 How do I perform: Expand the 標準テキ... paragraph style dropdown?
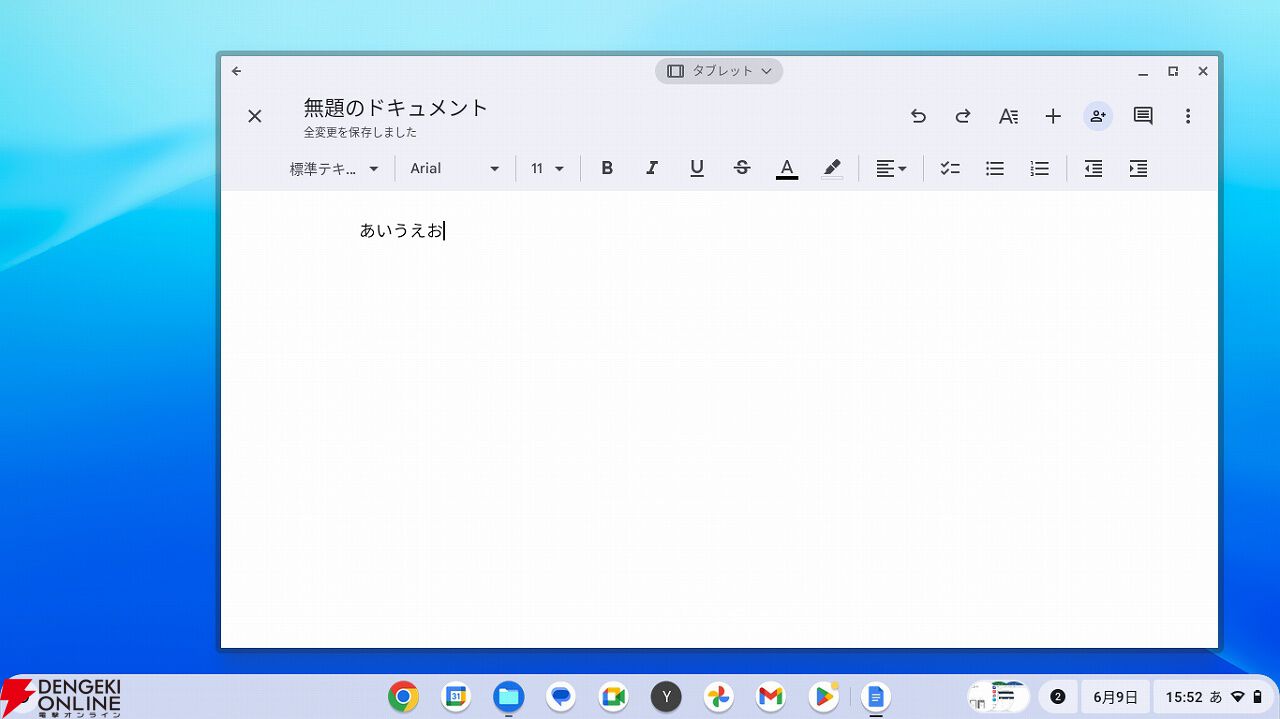click(335, 169)
